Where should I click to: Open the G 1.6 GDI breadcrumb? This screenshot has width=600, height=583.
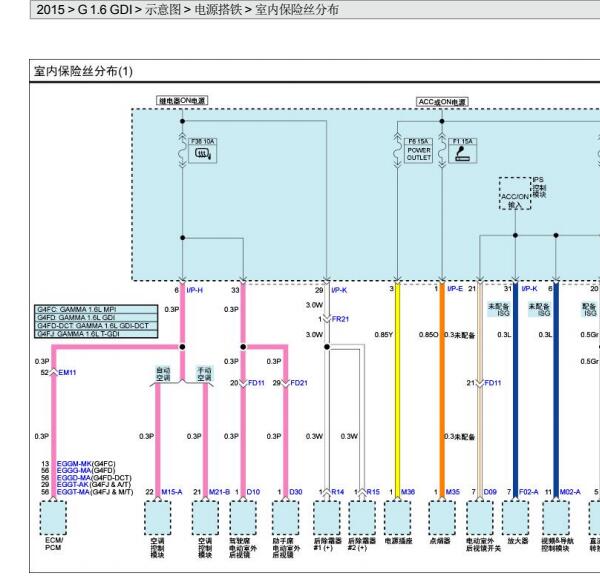point(105,10)
